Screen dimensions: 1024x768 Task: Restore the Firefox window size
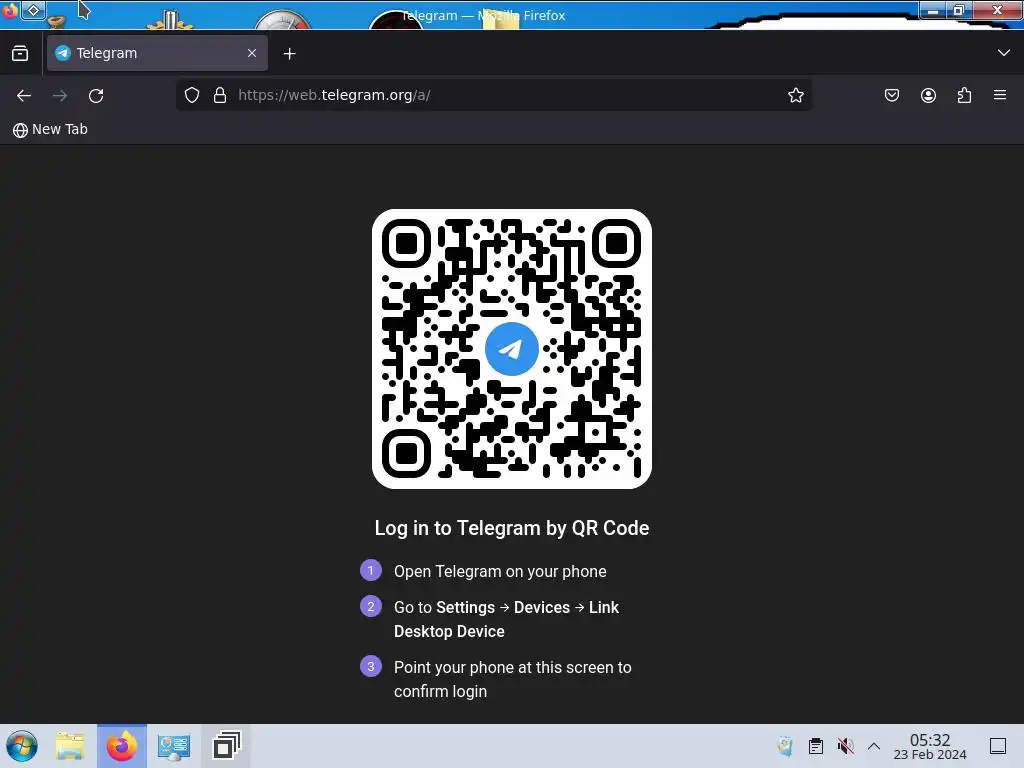[x=959, y=10]
